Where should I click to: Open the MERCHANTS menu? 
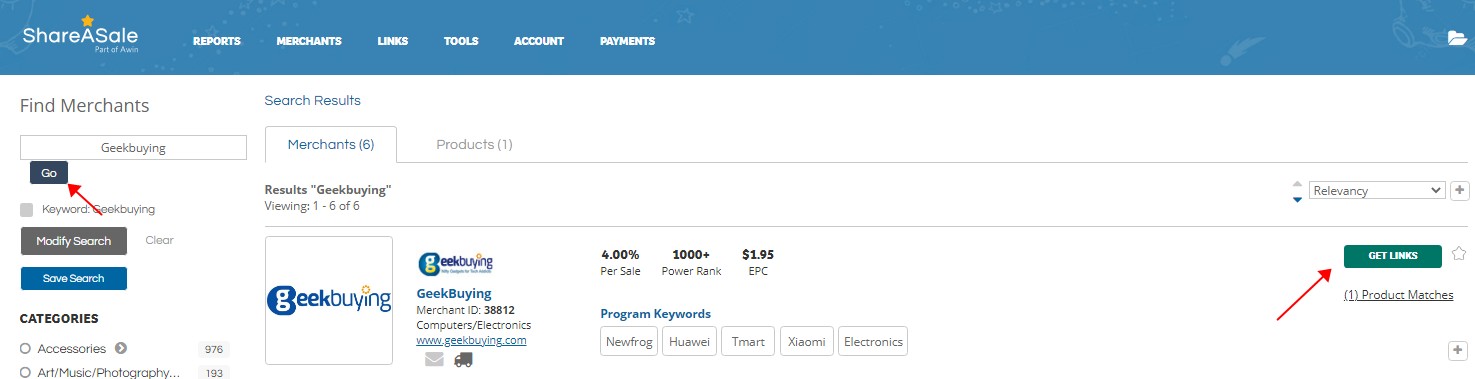point(309,41)
